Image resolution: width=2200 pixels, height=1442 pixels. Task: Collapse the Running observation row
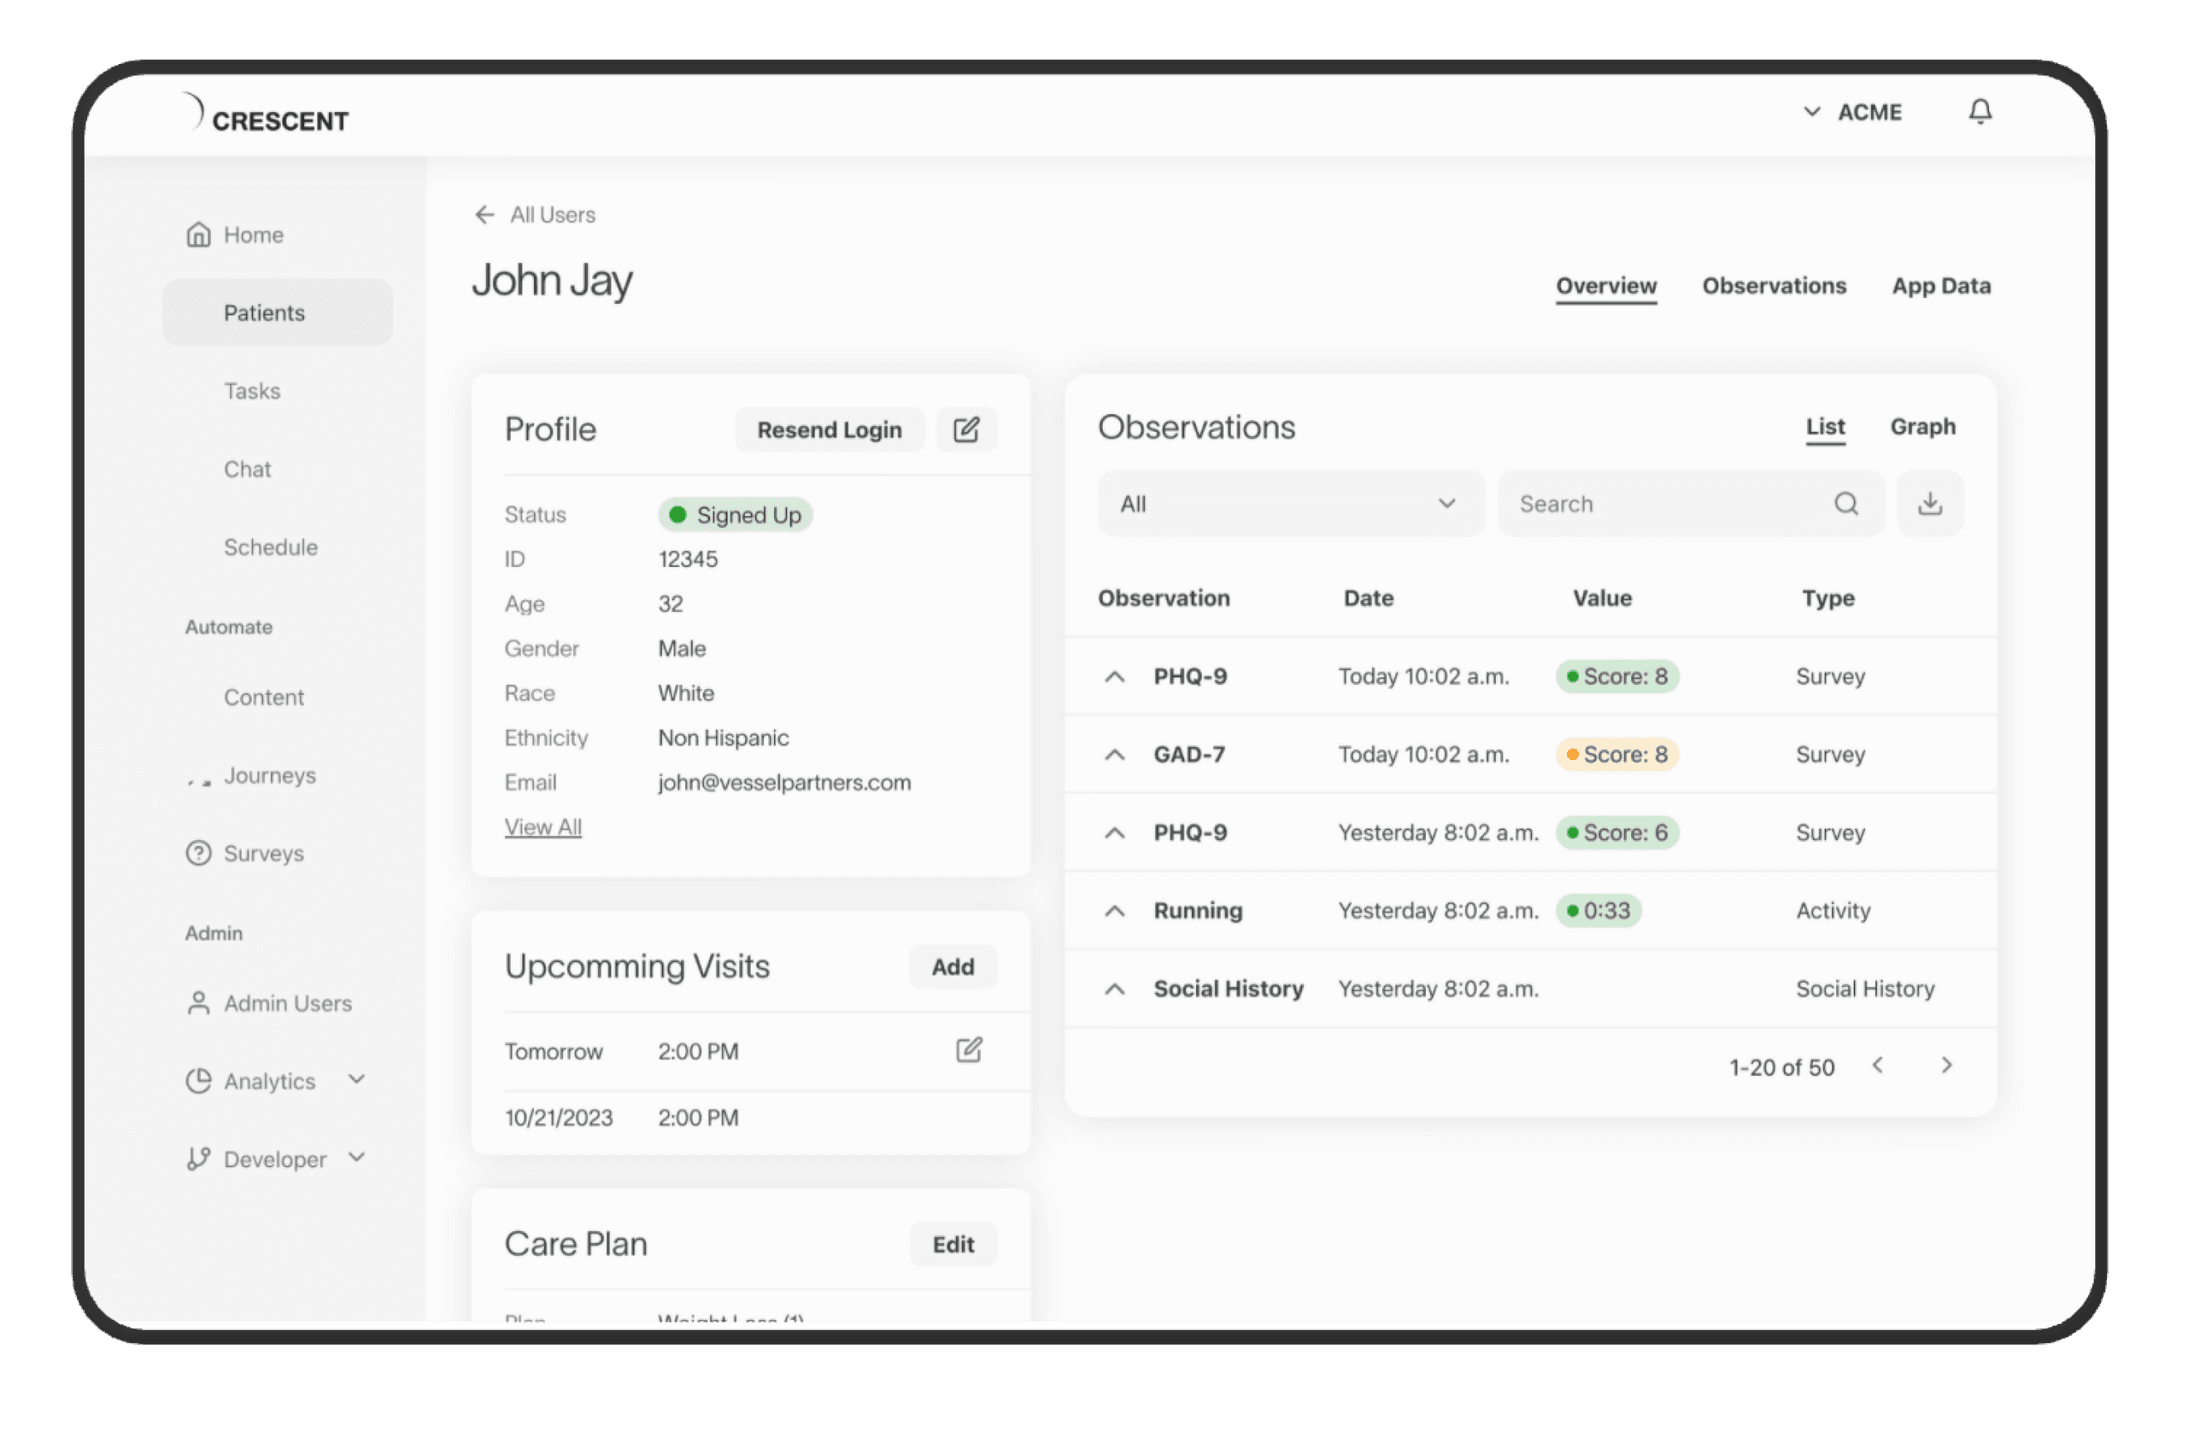(x=1114, y=911)
